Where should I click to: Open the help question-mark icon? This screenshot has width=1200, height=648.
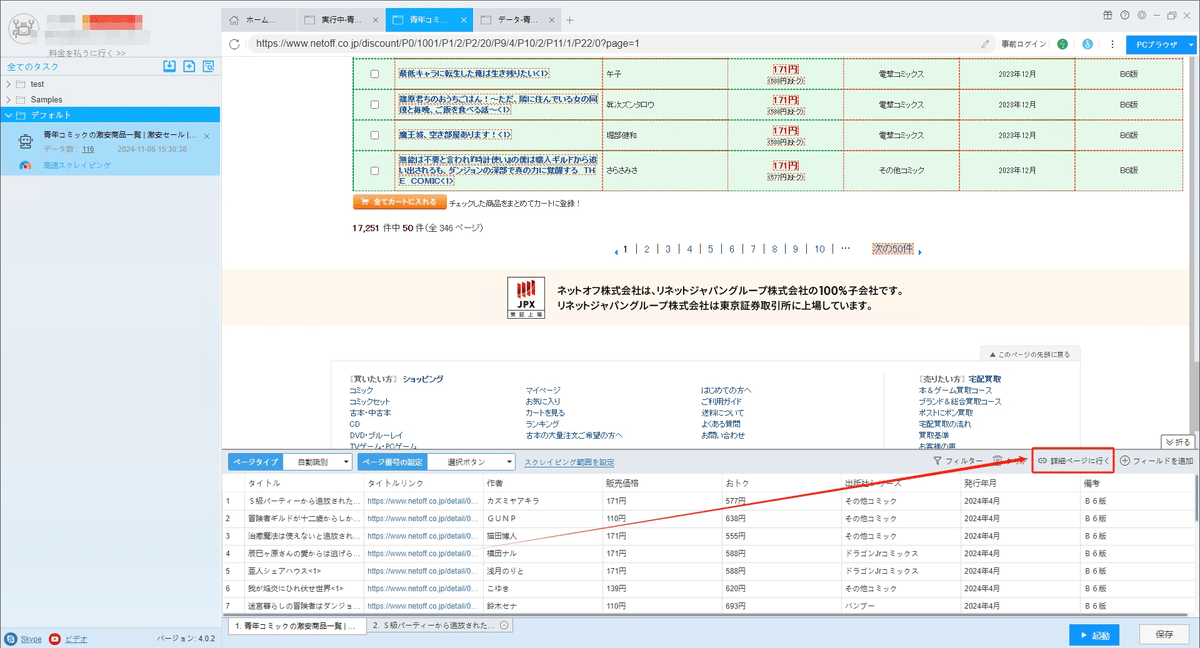(x=1125, y=15)
